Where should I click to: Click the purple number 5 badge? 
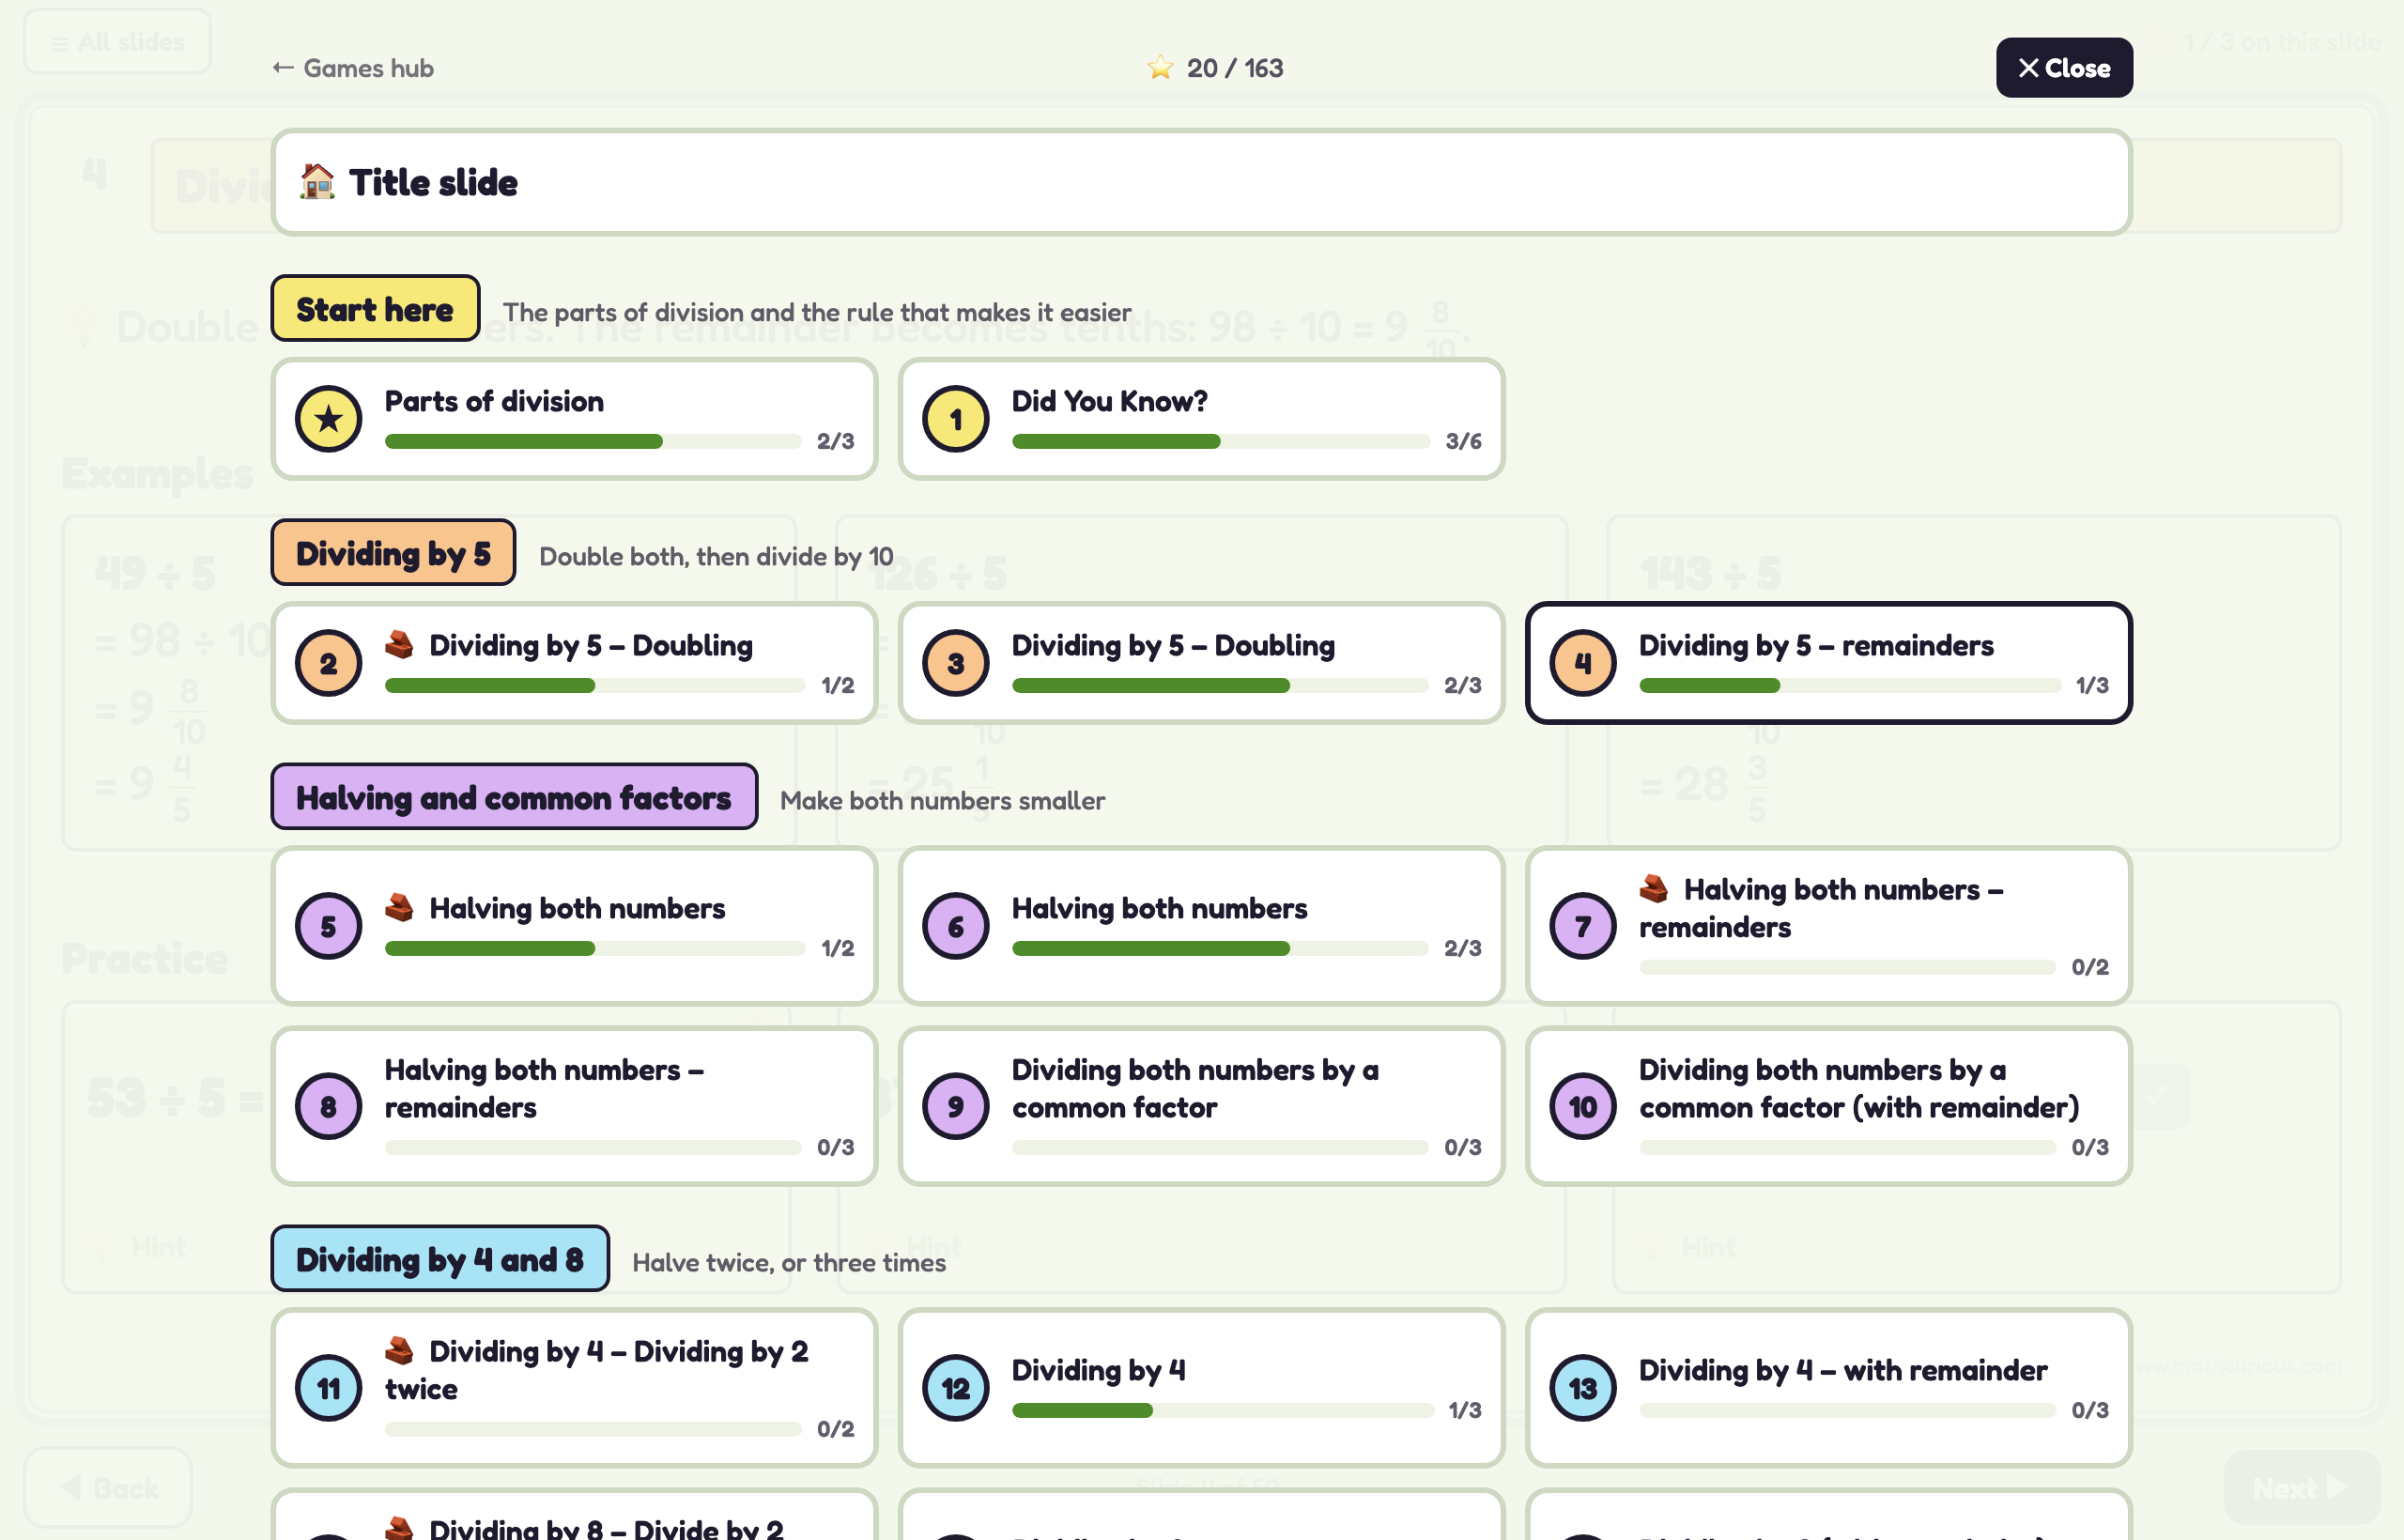click(x=328, y=926)
